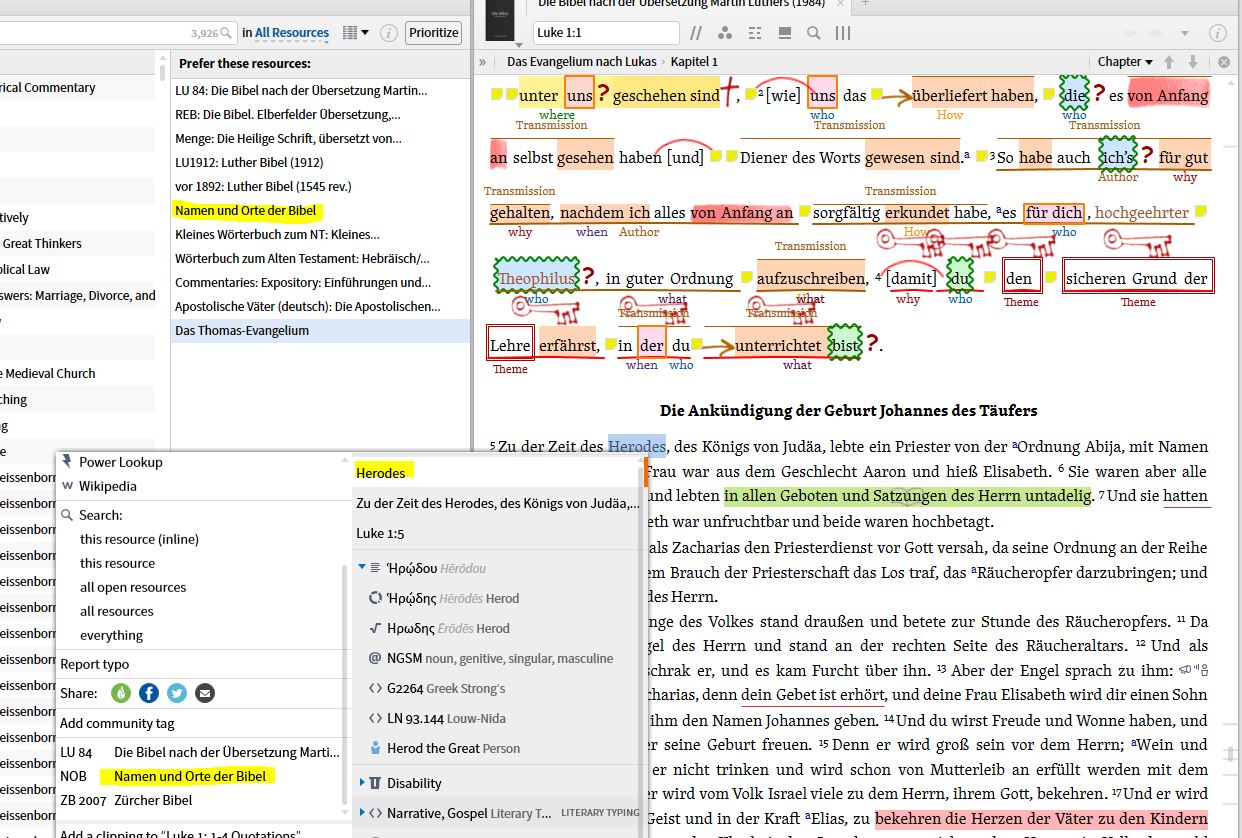Viewport: 1242px width, 838px height.
Task: Click the Luke 1:1 reference box
Action: pos(606,33)
